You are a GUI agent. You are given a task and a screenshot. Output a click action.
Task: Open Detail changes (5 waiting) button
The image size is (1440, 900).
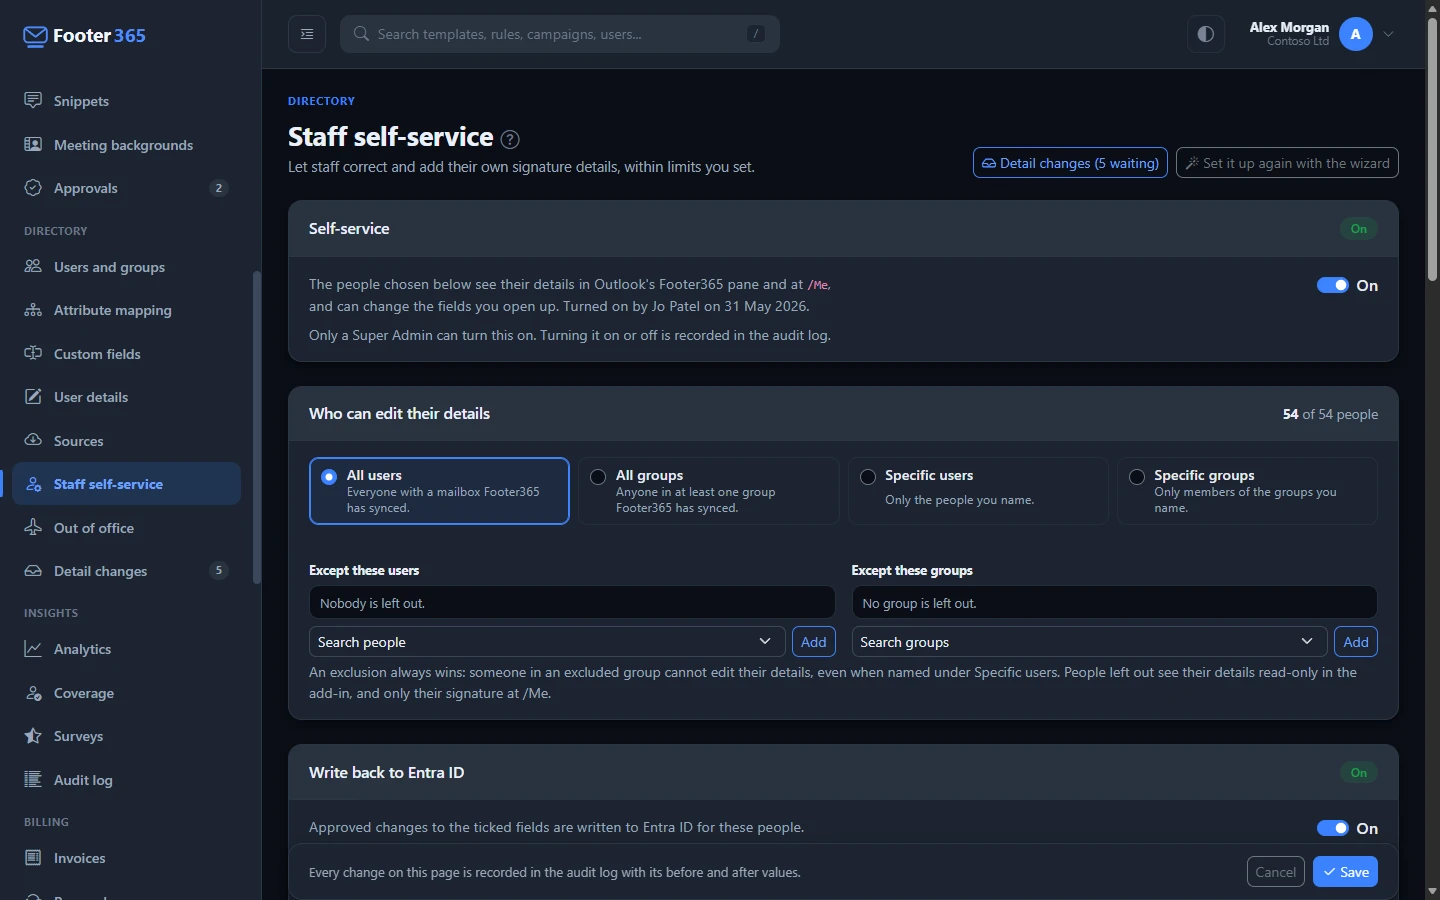[1070, 163]
